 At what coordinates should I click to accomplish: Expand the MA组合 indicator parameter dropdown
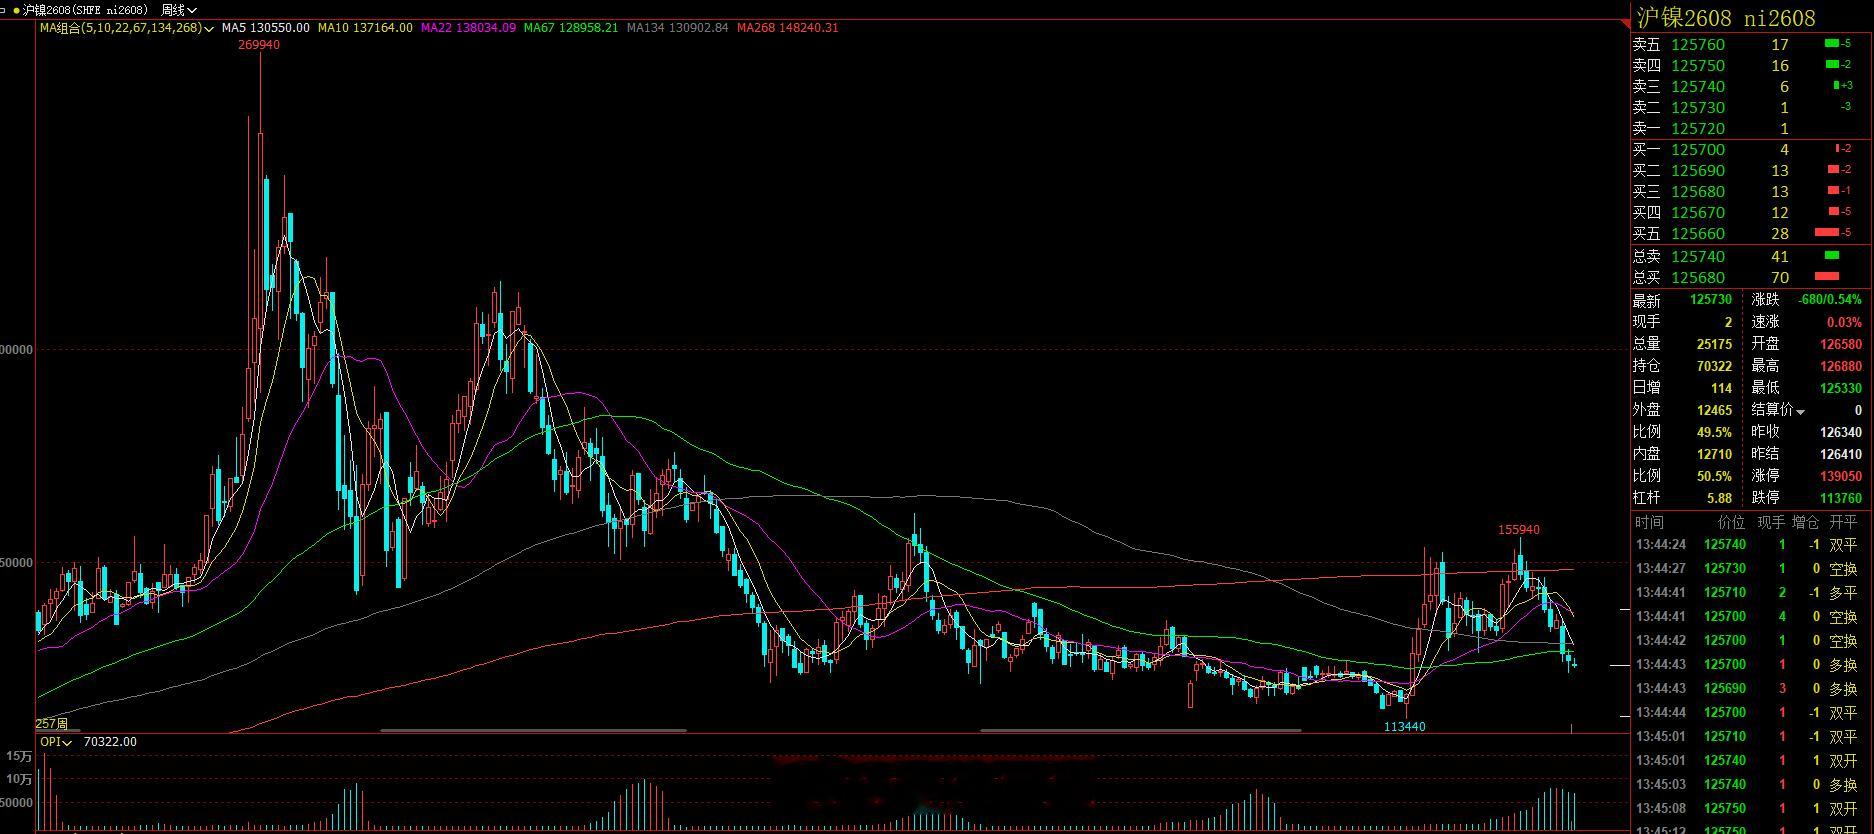(209, 29)
